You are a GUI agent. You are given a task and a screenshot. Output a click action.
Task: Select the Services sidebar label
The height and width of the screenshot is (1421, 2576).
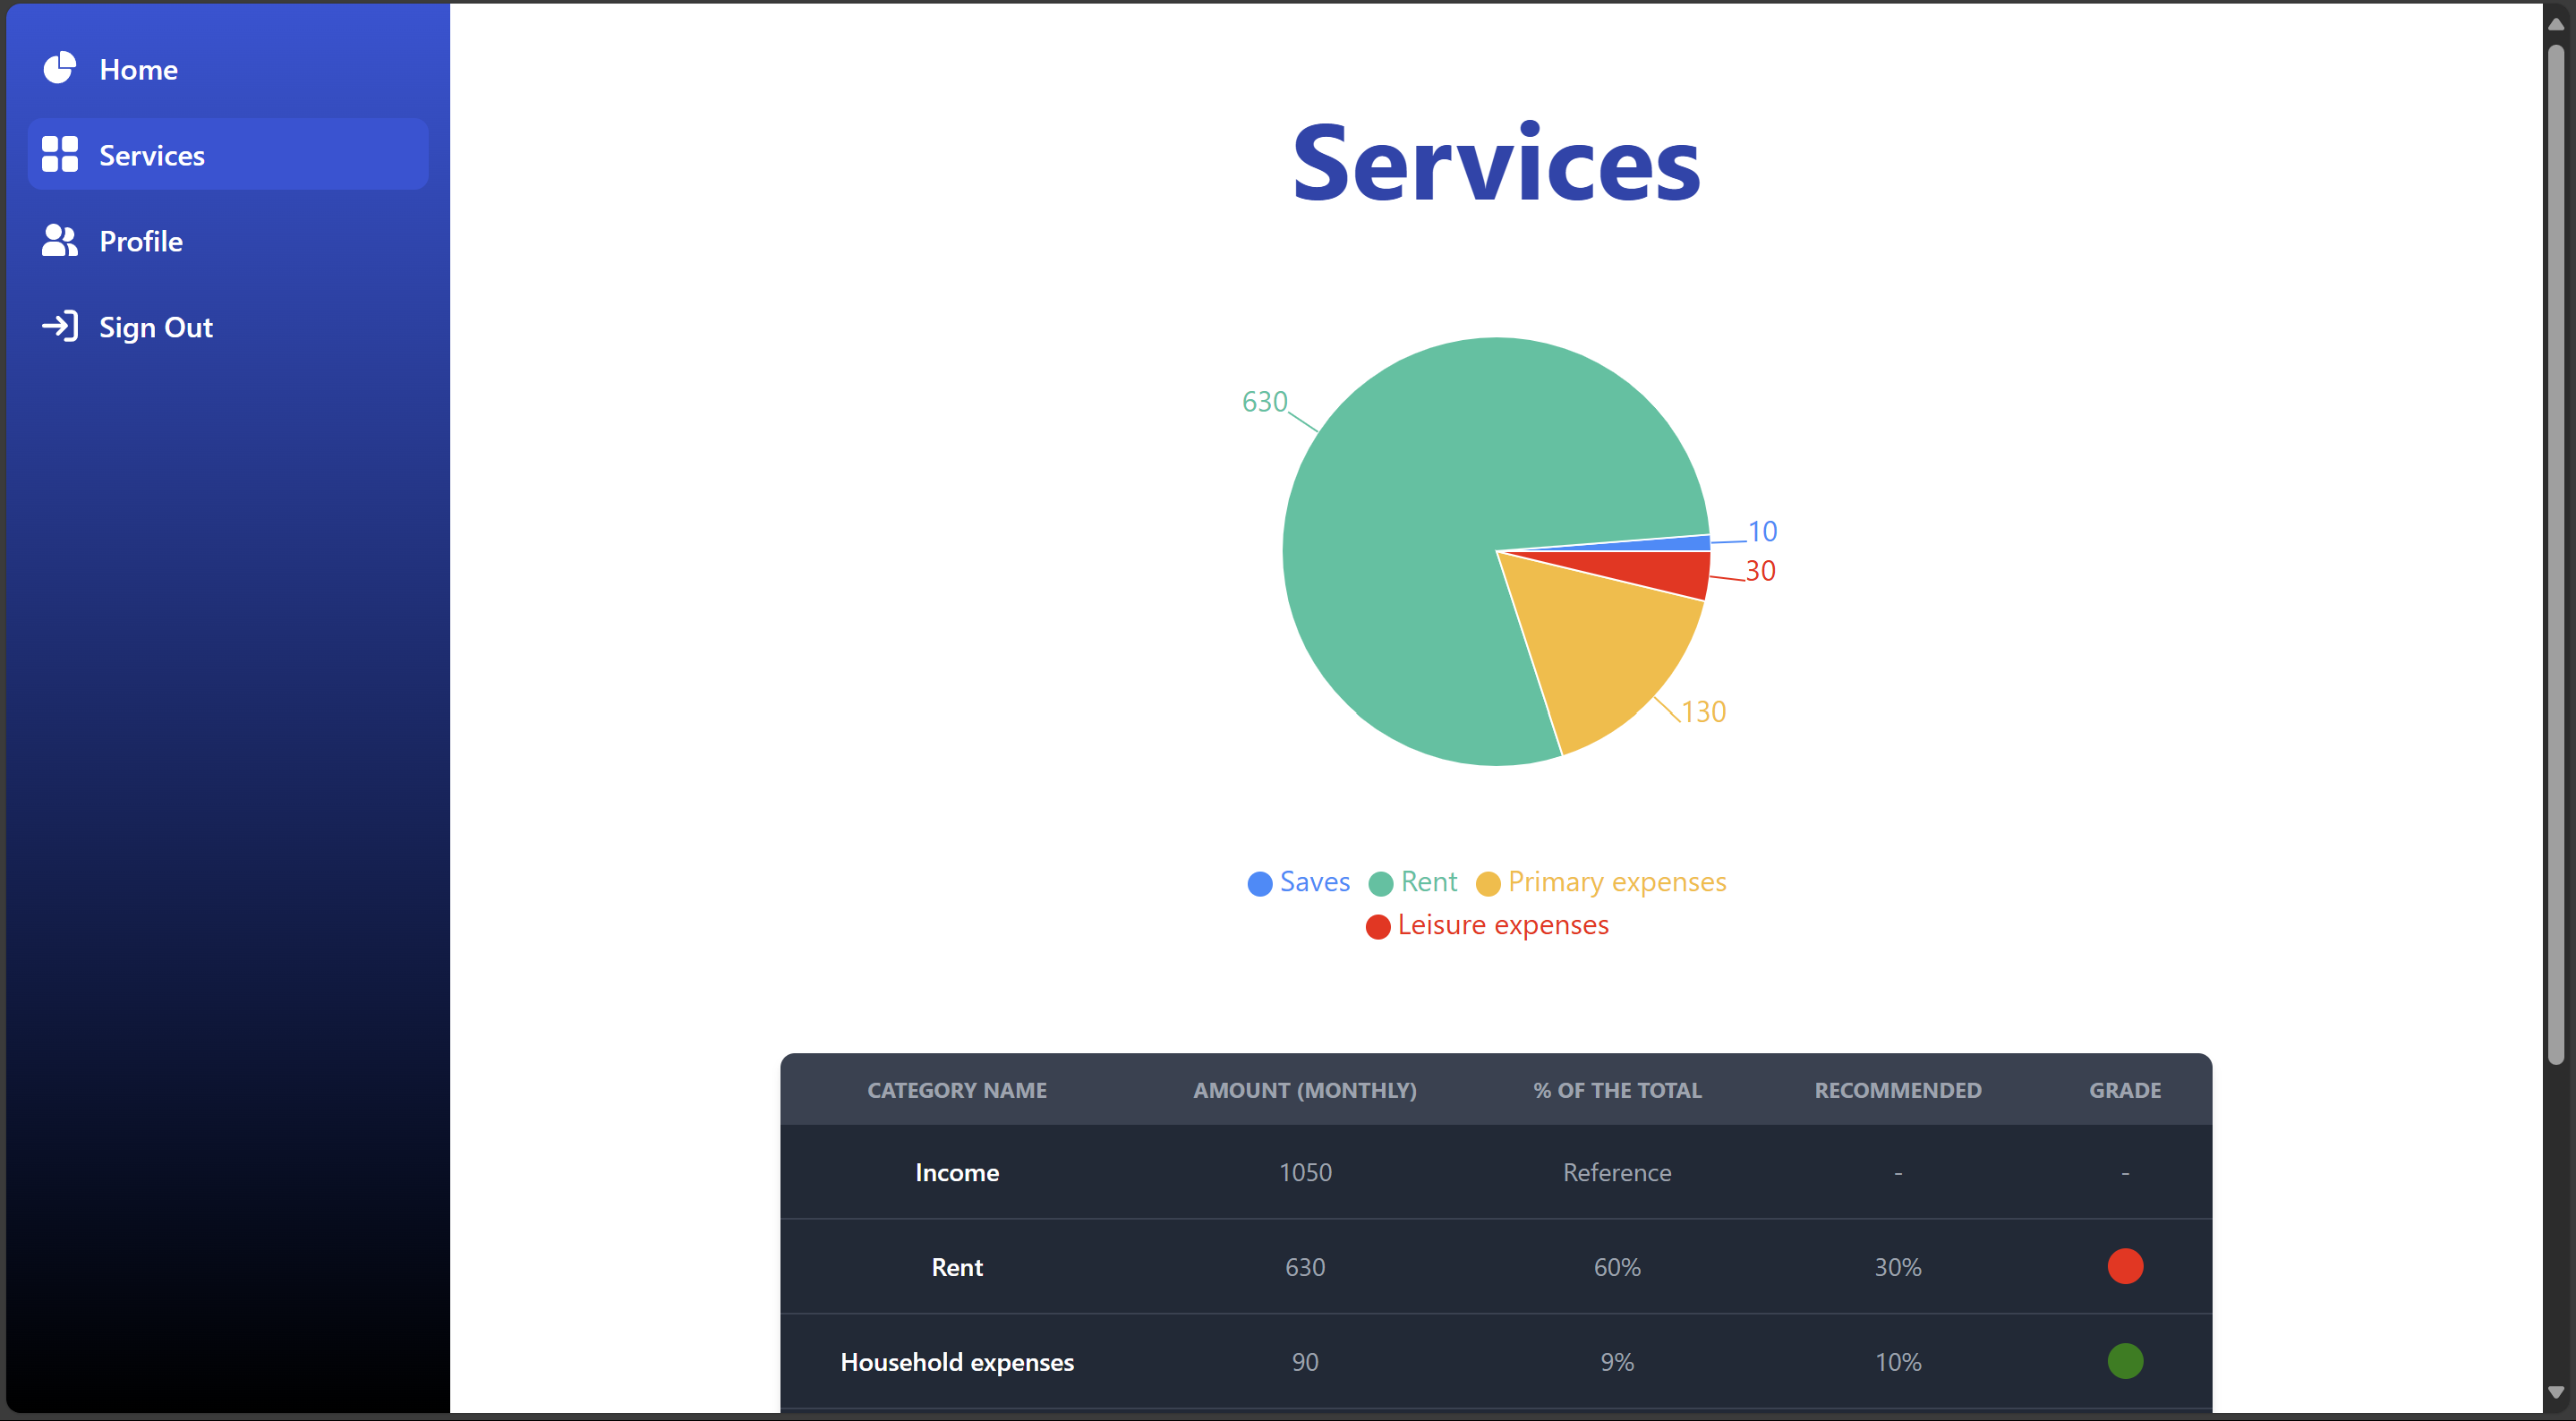pos(152,156)
